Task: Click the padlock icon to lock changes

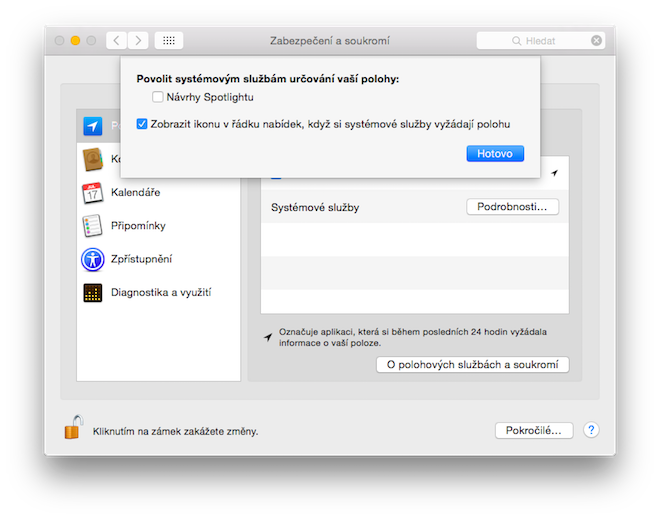Action: point(73,427)
